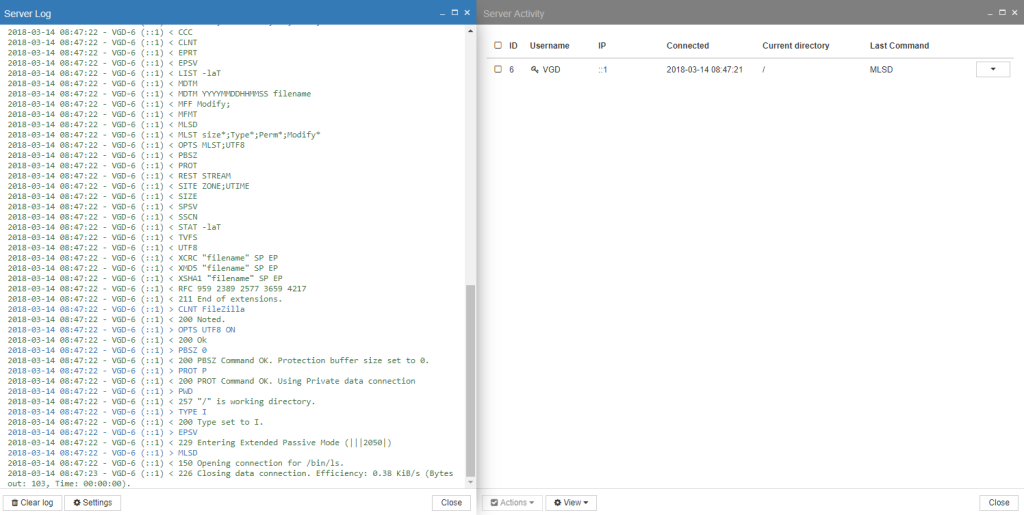The width and height of the screenshot is (1024, 515).
Task: Select the VGD username cell
Action: [551, 69]
